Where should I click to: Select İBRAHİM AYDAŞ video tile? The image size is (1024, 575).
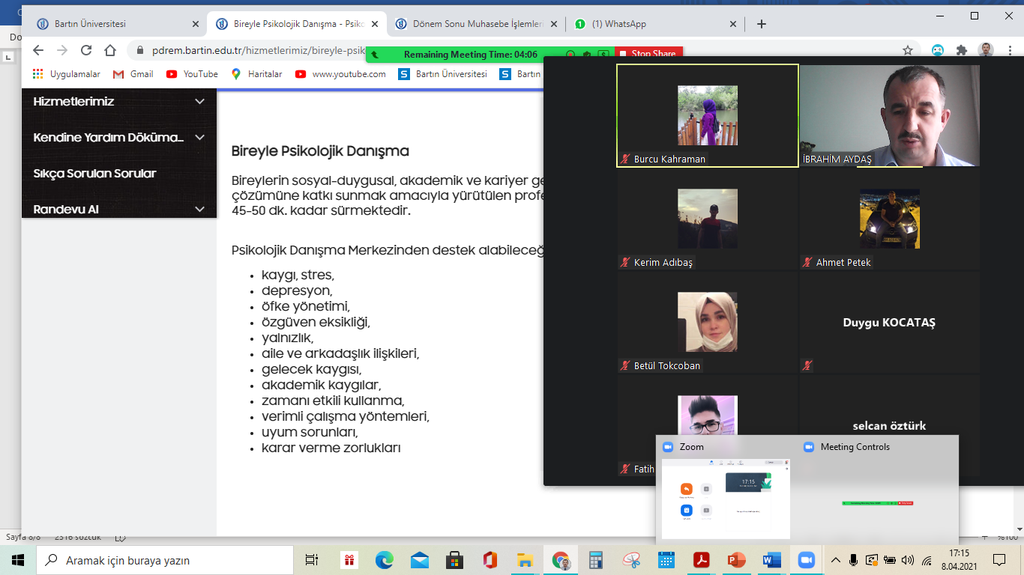(x=889, y=116)
